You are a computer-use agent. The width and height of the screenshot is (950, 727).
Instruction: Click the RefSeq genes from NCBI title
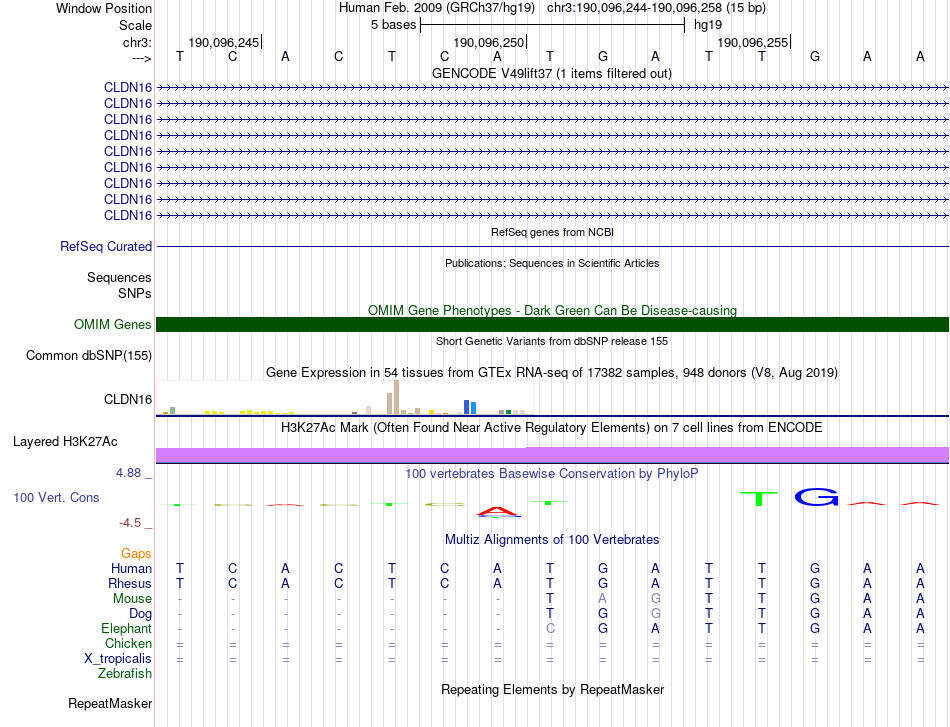tap(552, 232)
